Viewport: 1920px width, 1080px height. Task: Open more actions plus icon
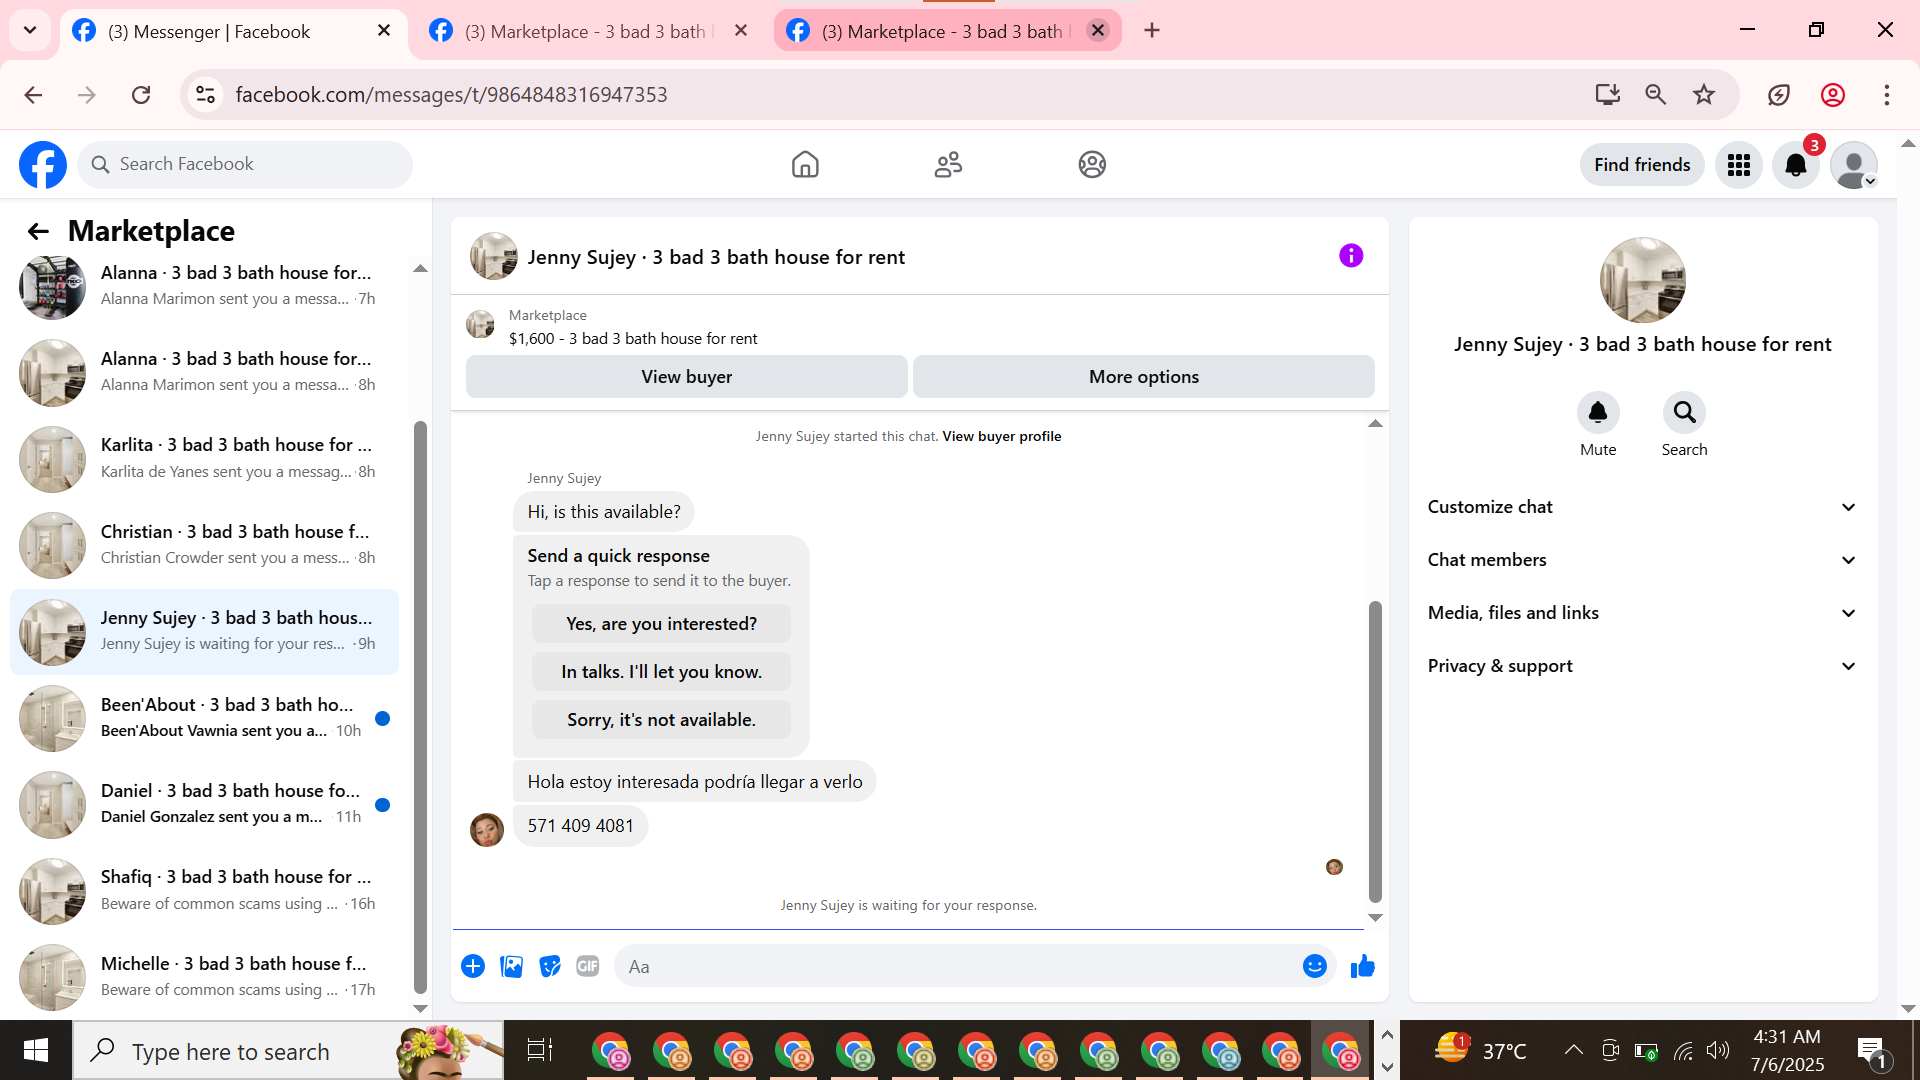coord(473,966)
